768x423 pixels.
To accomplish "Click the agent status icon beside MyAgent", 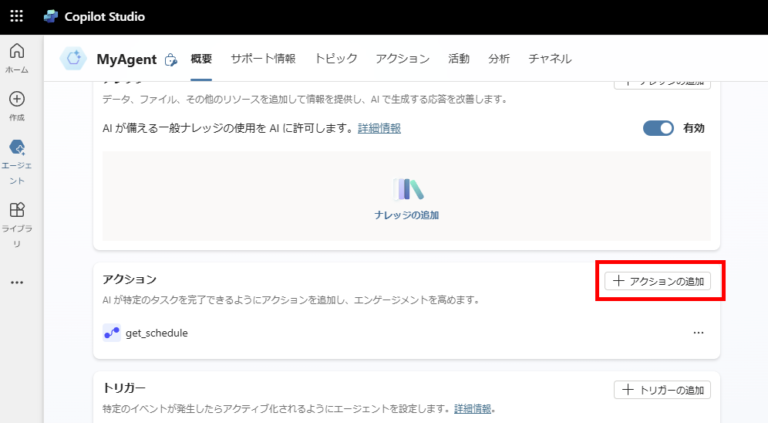I will pyautogui.click(x=171, y=60).
